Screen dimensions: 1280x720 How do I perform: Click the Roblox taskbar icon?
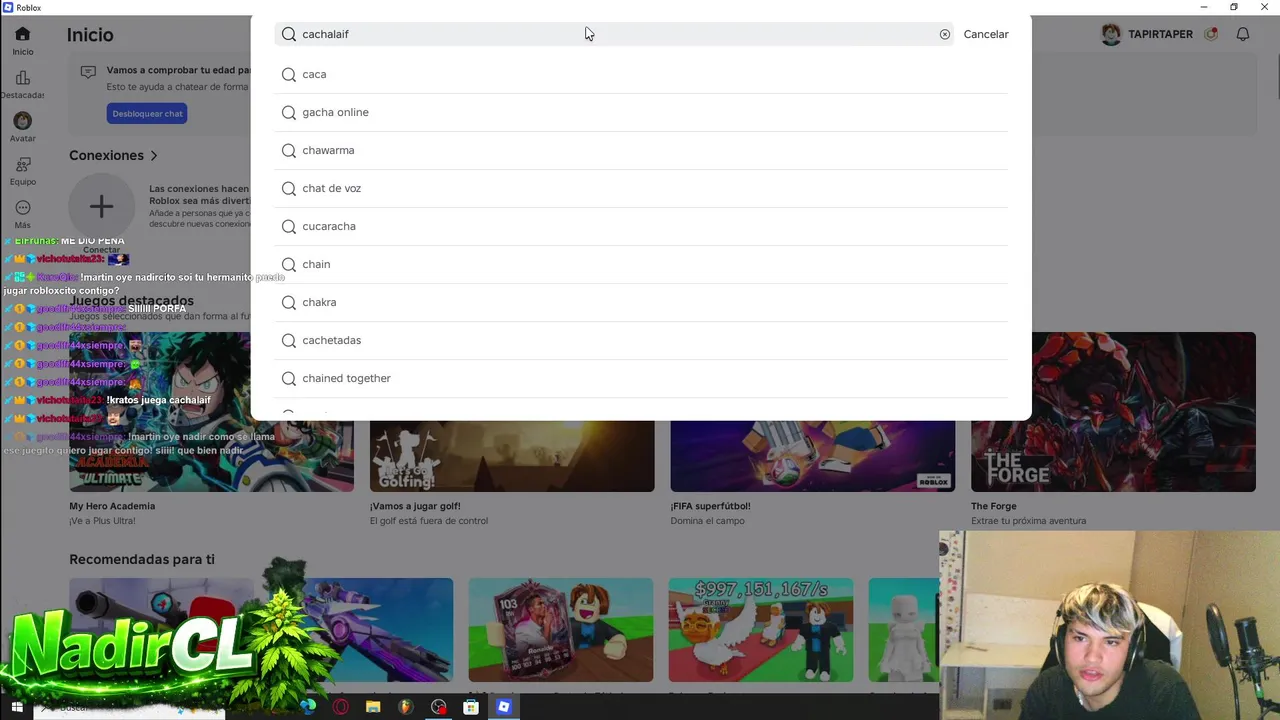point(504,707)
